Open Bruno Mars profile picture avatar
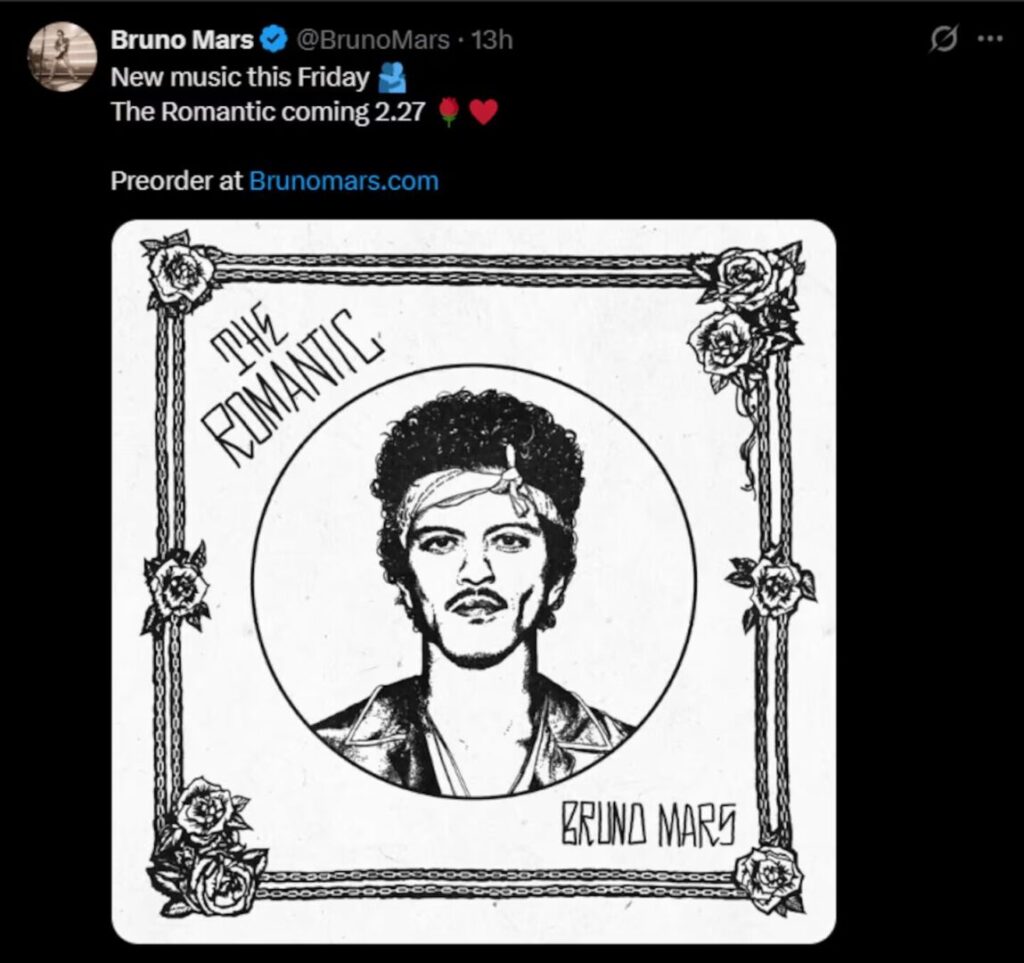Screen dimensions: 1024x963 click(62, 56)
